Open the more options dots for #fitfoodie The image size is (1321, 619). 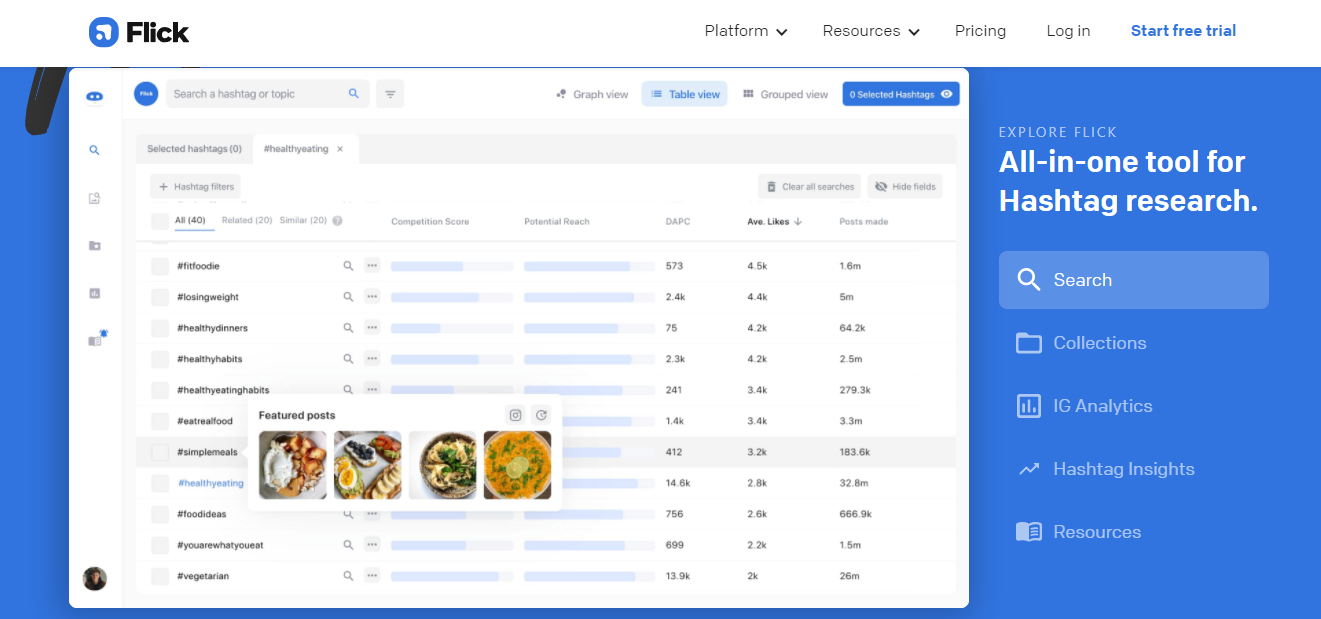pos(372,266)
